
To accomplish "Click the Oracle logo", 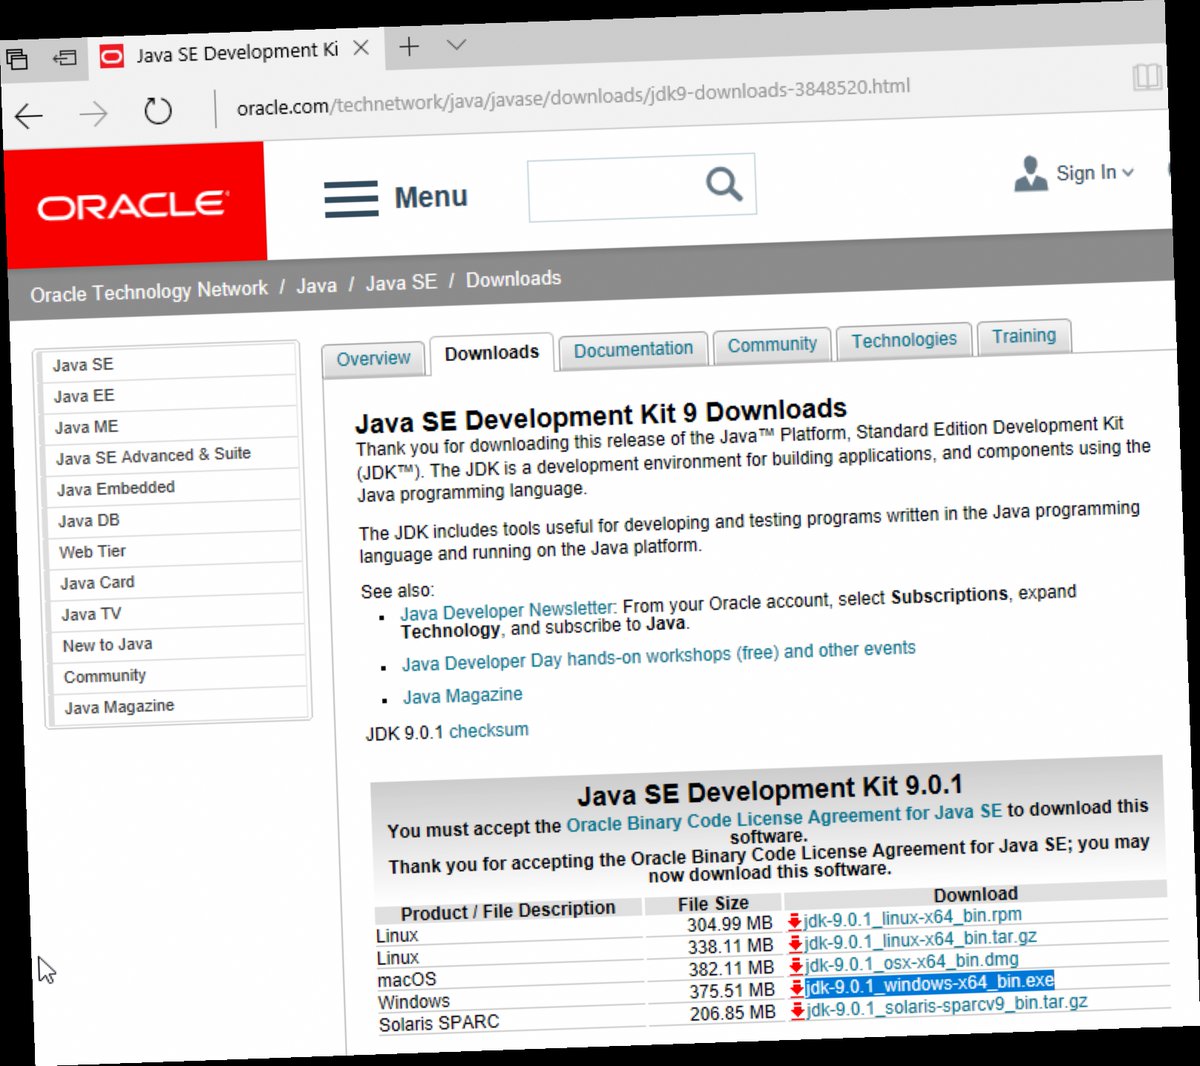I will pyautogui.click(x=133, y=205).
